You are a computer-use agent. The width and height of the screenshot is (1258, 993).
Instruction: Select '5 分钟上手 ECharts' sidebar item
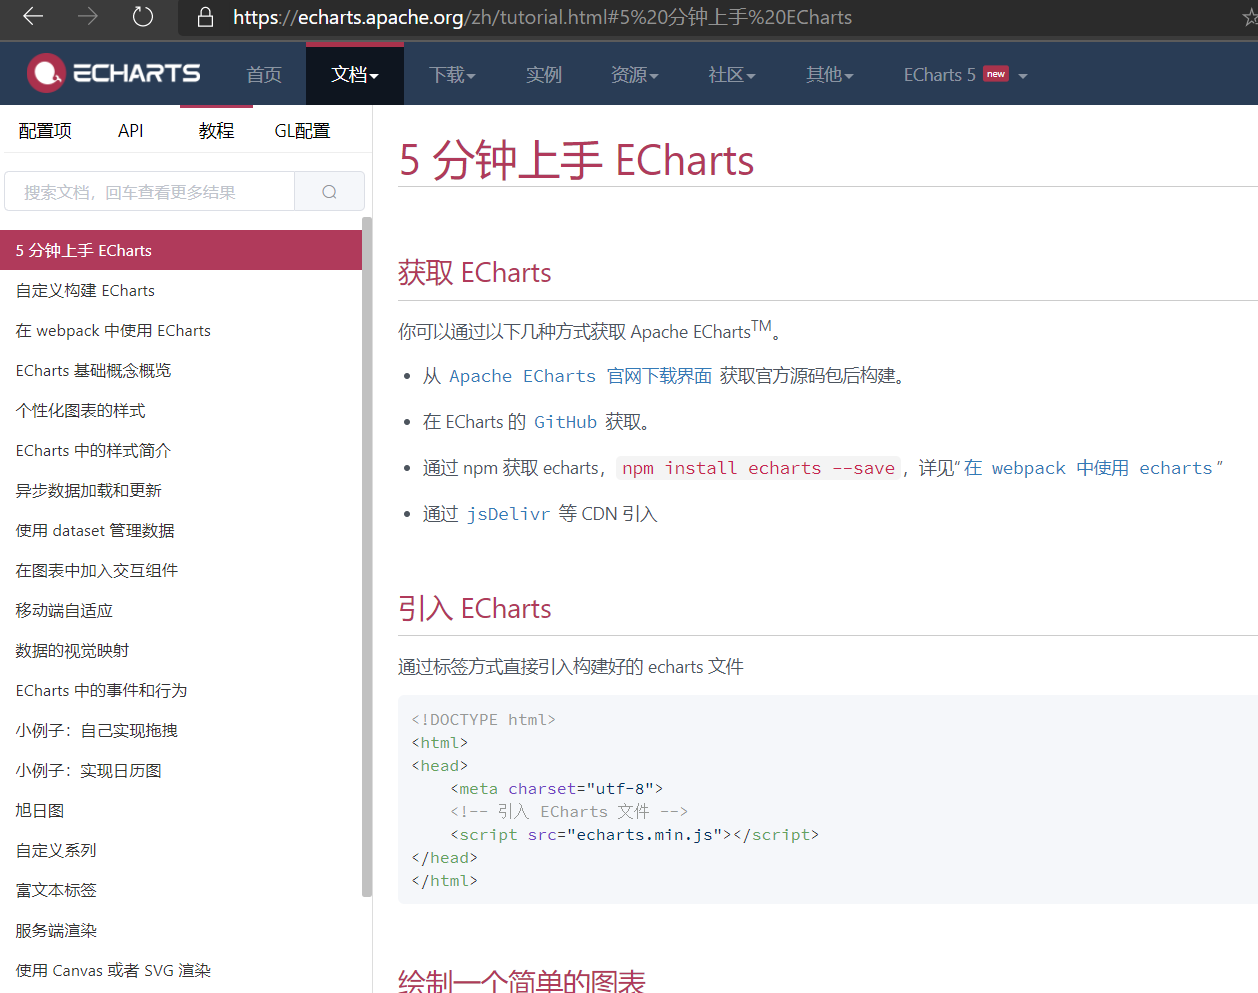pyautogui.click(x=181, y=250)
